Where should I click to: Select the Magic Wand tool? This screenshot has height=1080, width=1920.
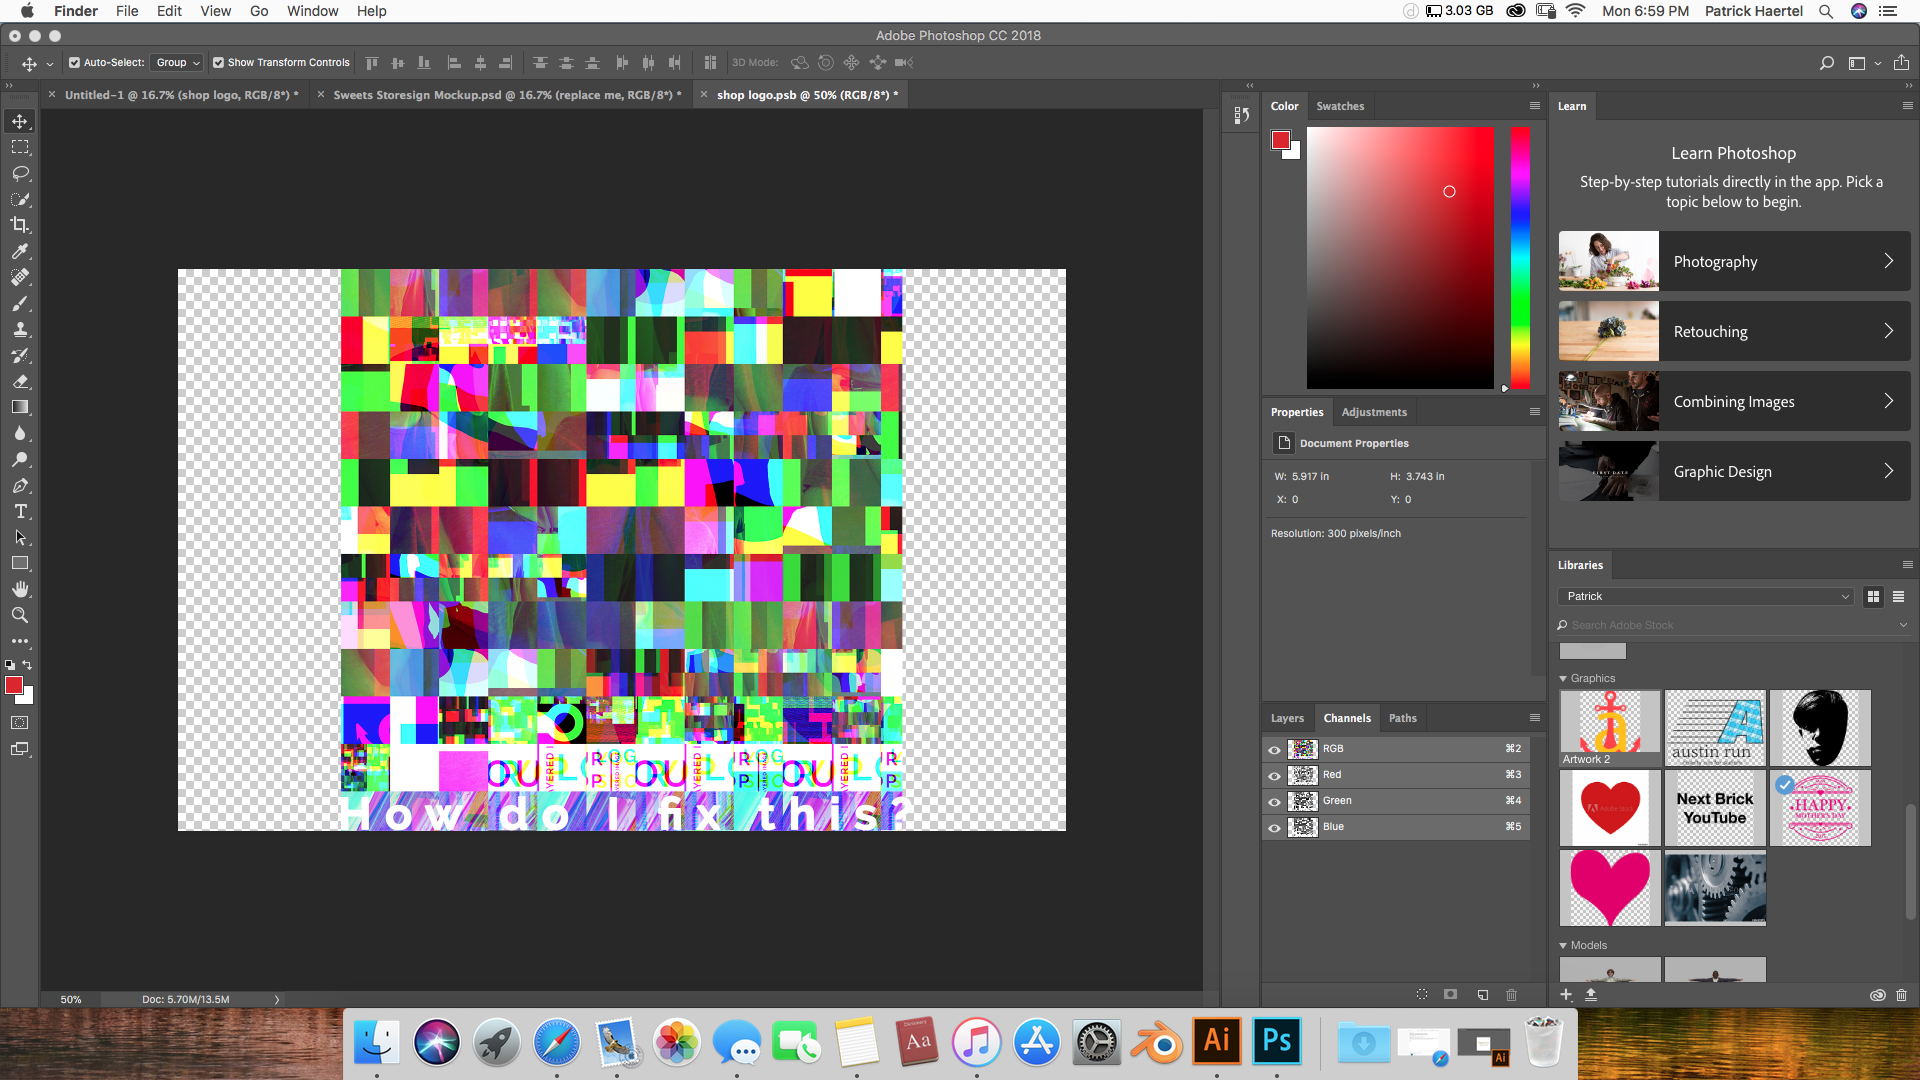point(20,199)
